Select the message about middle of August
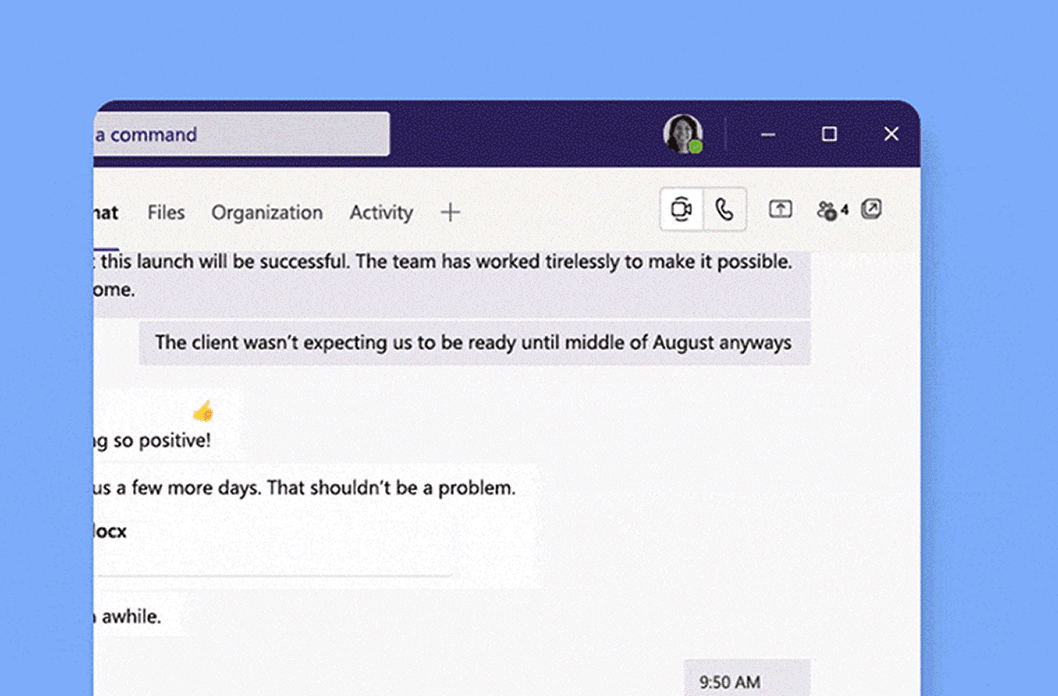1058x696 pixels. tap(473, 343)
